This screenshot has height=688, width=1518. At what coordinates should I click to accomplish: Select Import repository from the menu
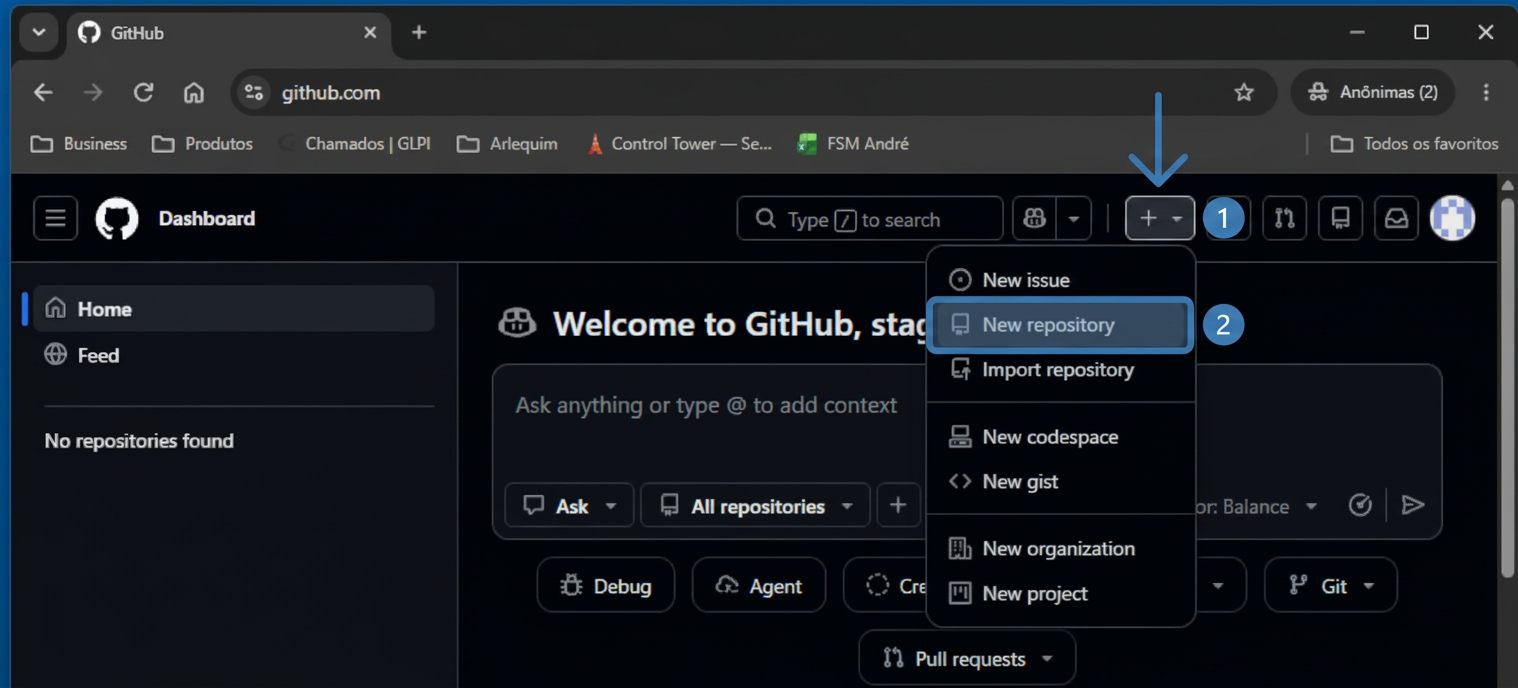click(1061, 369)
